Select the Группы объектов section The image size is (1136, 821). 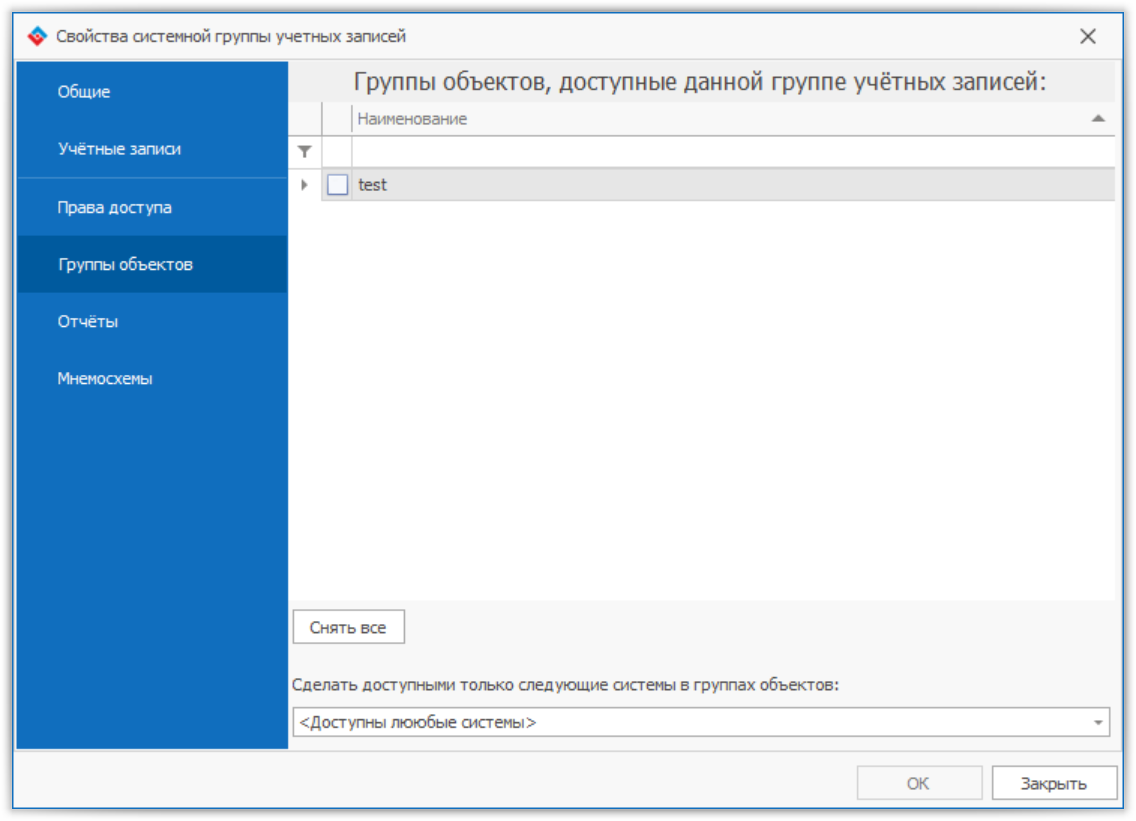[152, 264]
